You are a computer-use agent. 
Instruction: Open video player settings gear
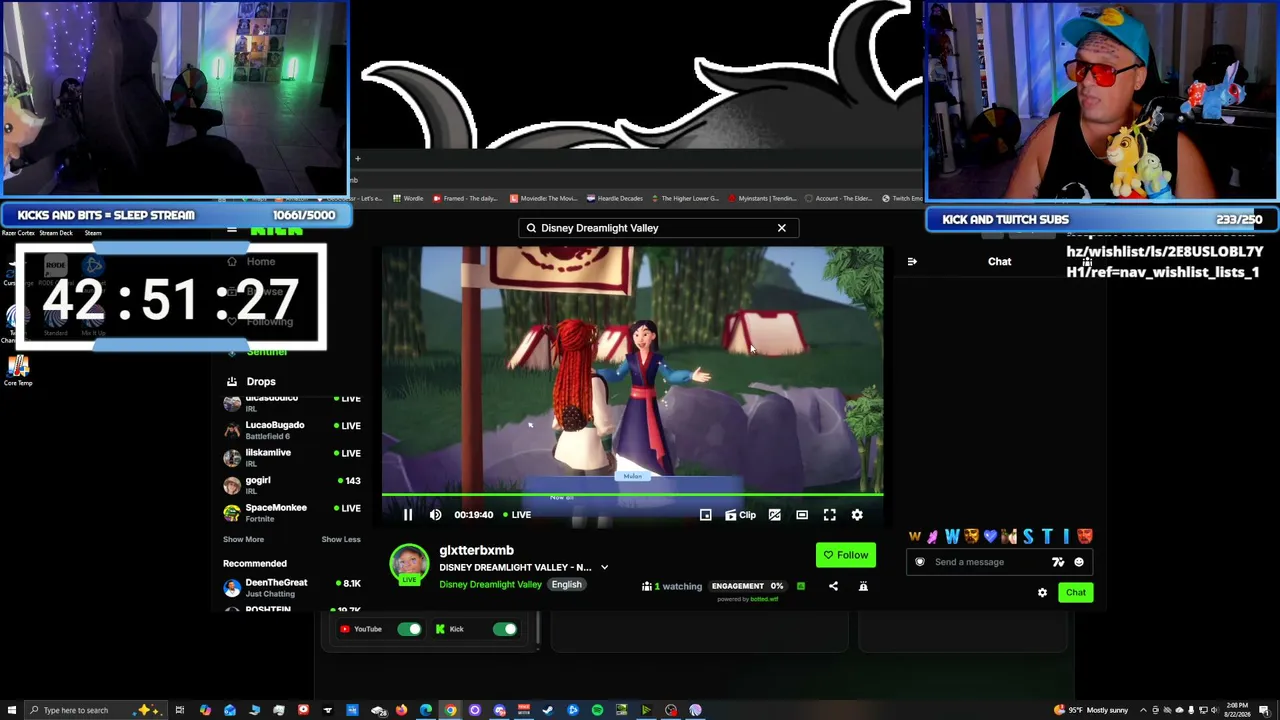coord(857,515)
